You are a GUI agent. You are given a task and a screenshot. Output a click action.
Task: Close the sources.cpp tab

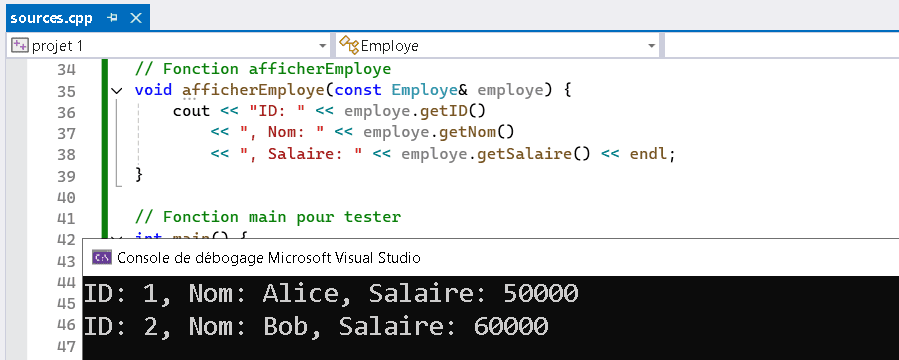[136, 18]
